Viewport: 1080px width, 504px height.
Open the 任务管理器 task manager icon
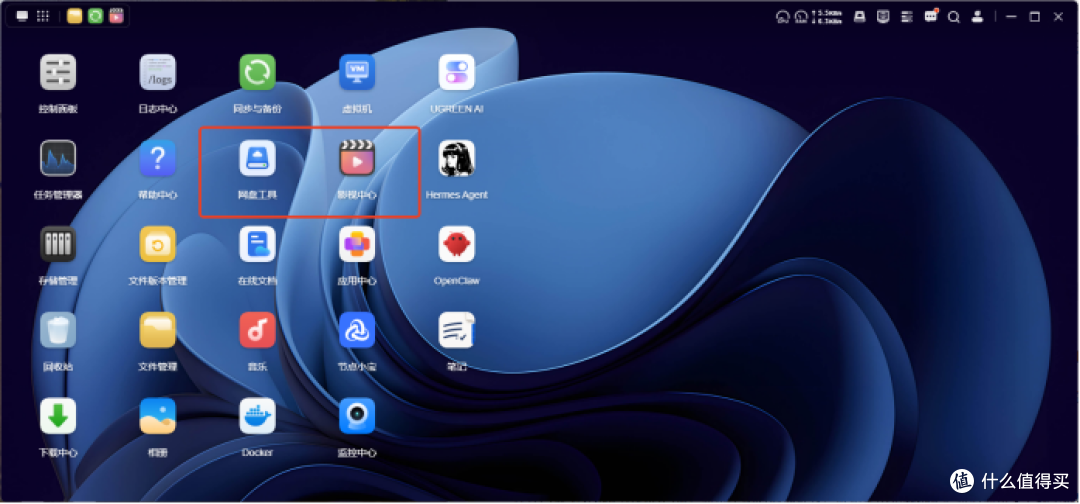click(x=58, y=158)
